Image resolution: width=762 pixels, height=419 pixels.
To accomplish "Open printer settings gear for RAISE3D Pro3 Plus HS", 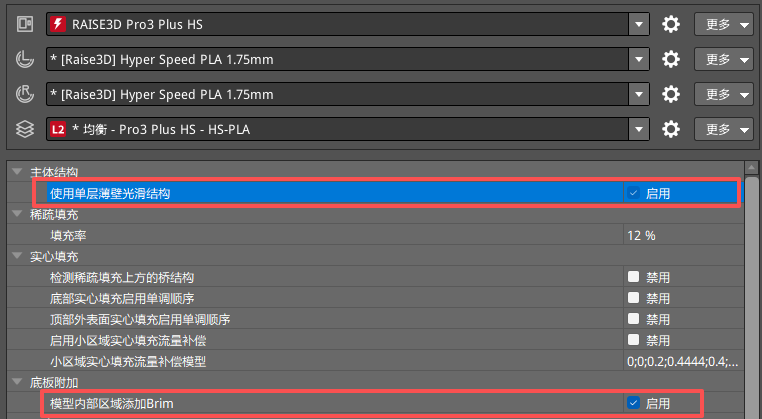I will 671,24.
